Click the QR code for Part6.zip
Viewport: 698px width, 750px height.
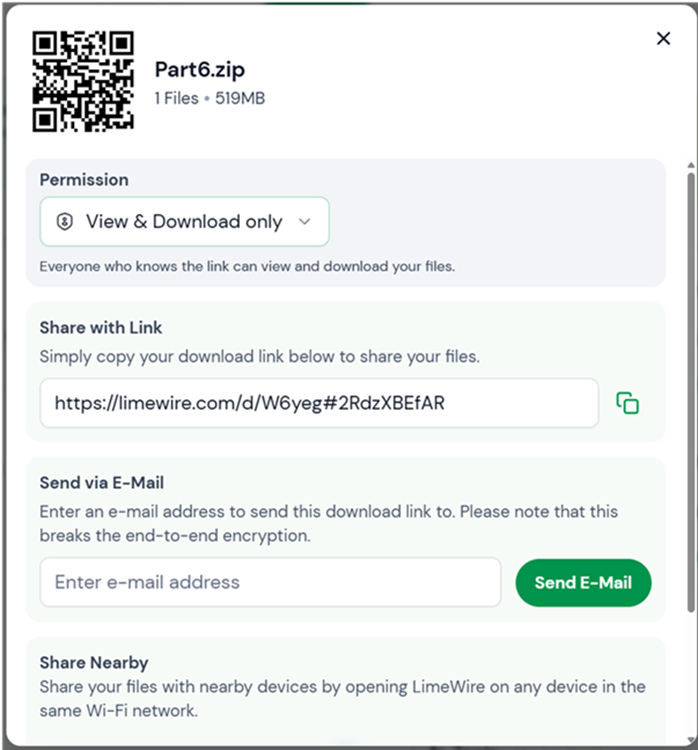point(83,81)
